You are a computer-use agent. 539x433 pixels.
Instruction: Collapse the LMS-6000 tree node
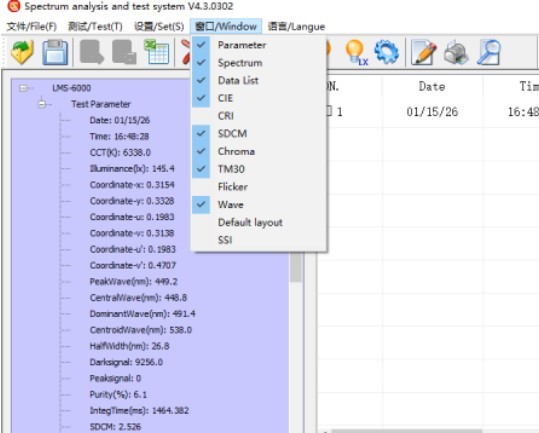(x=23, y=88)
